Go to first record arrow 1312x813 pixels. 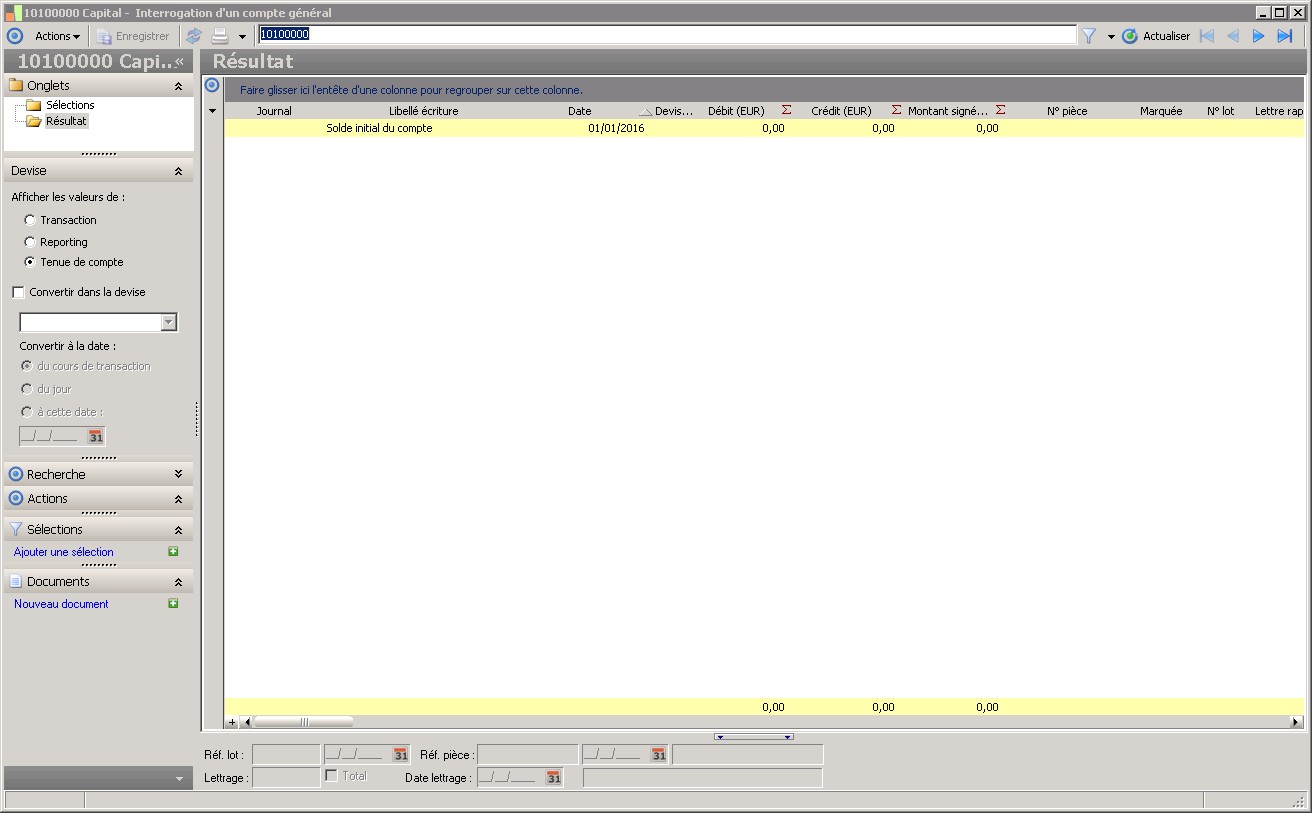1207,36
